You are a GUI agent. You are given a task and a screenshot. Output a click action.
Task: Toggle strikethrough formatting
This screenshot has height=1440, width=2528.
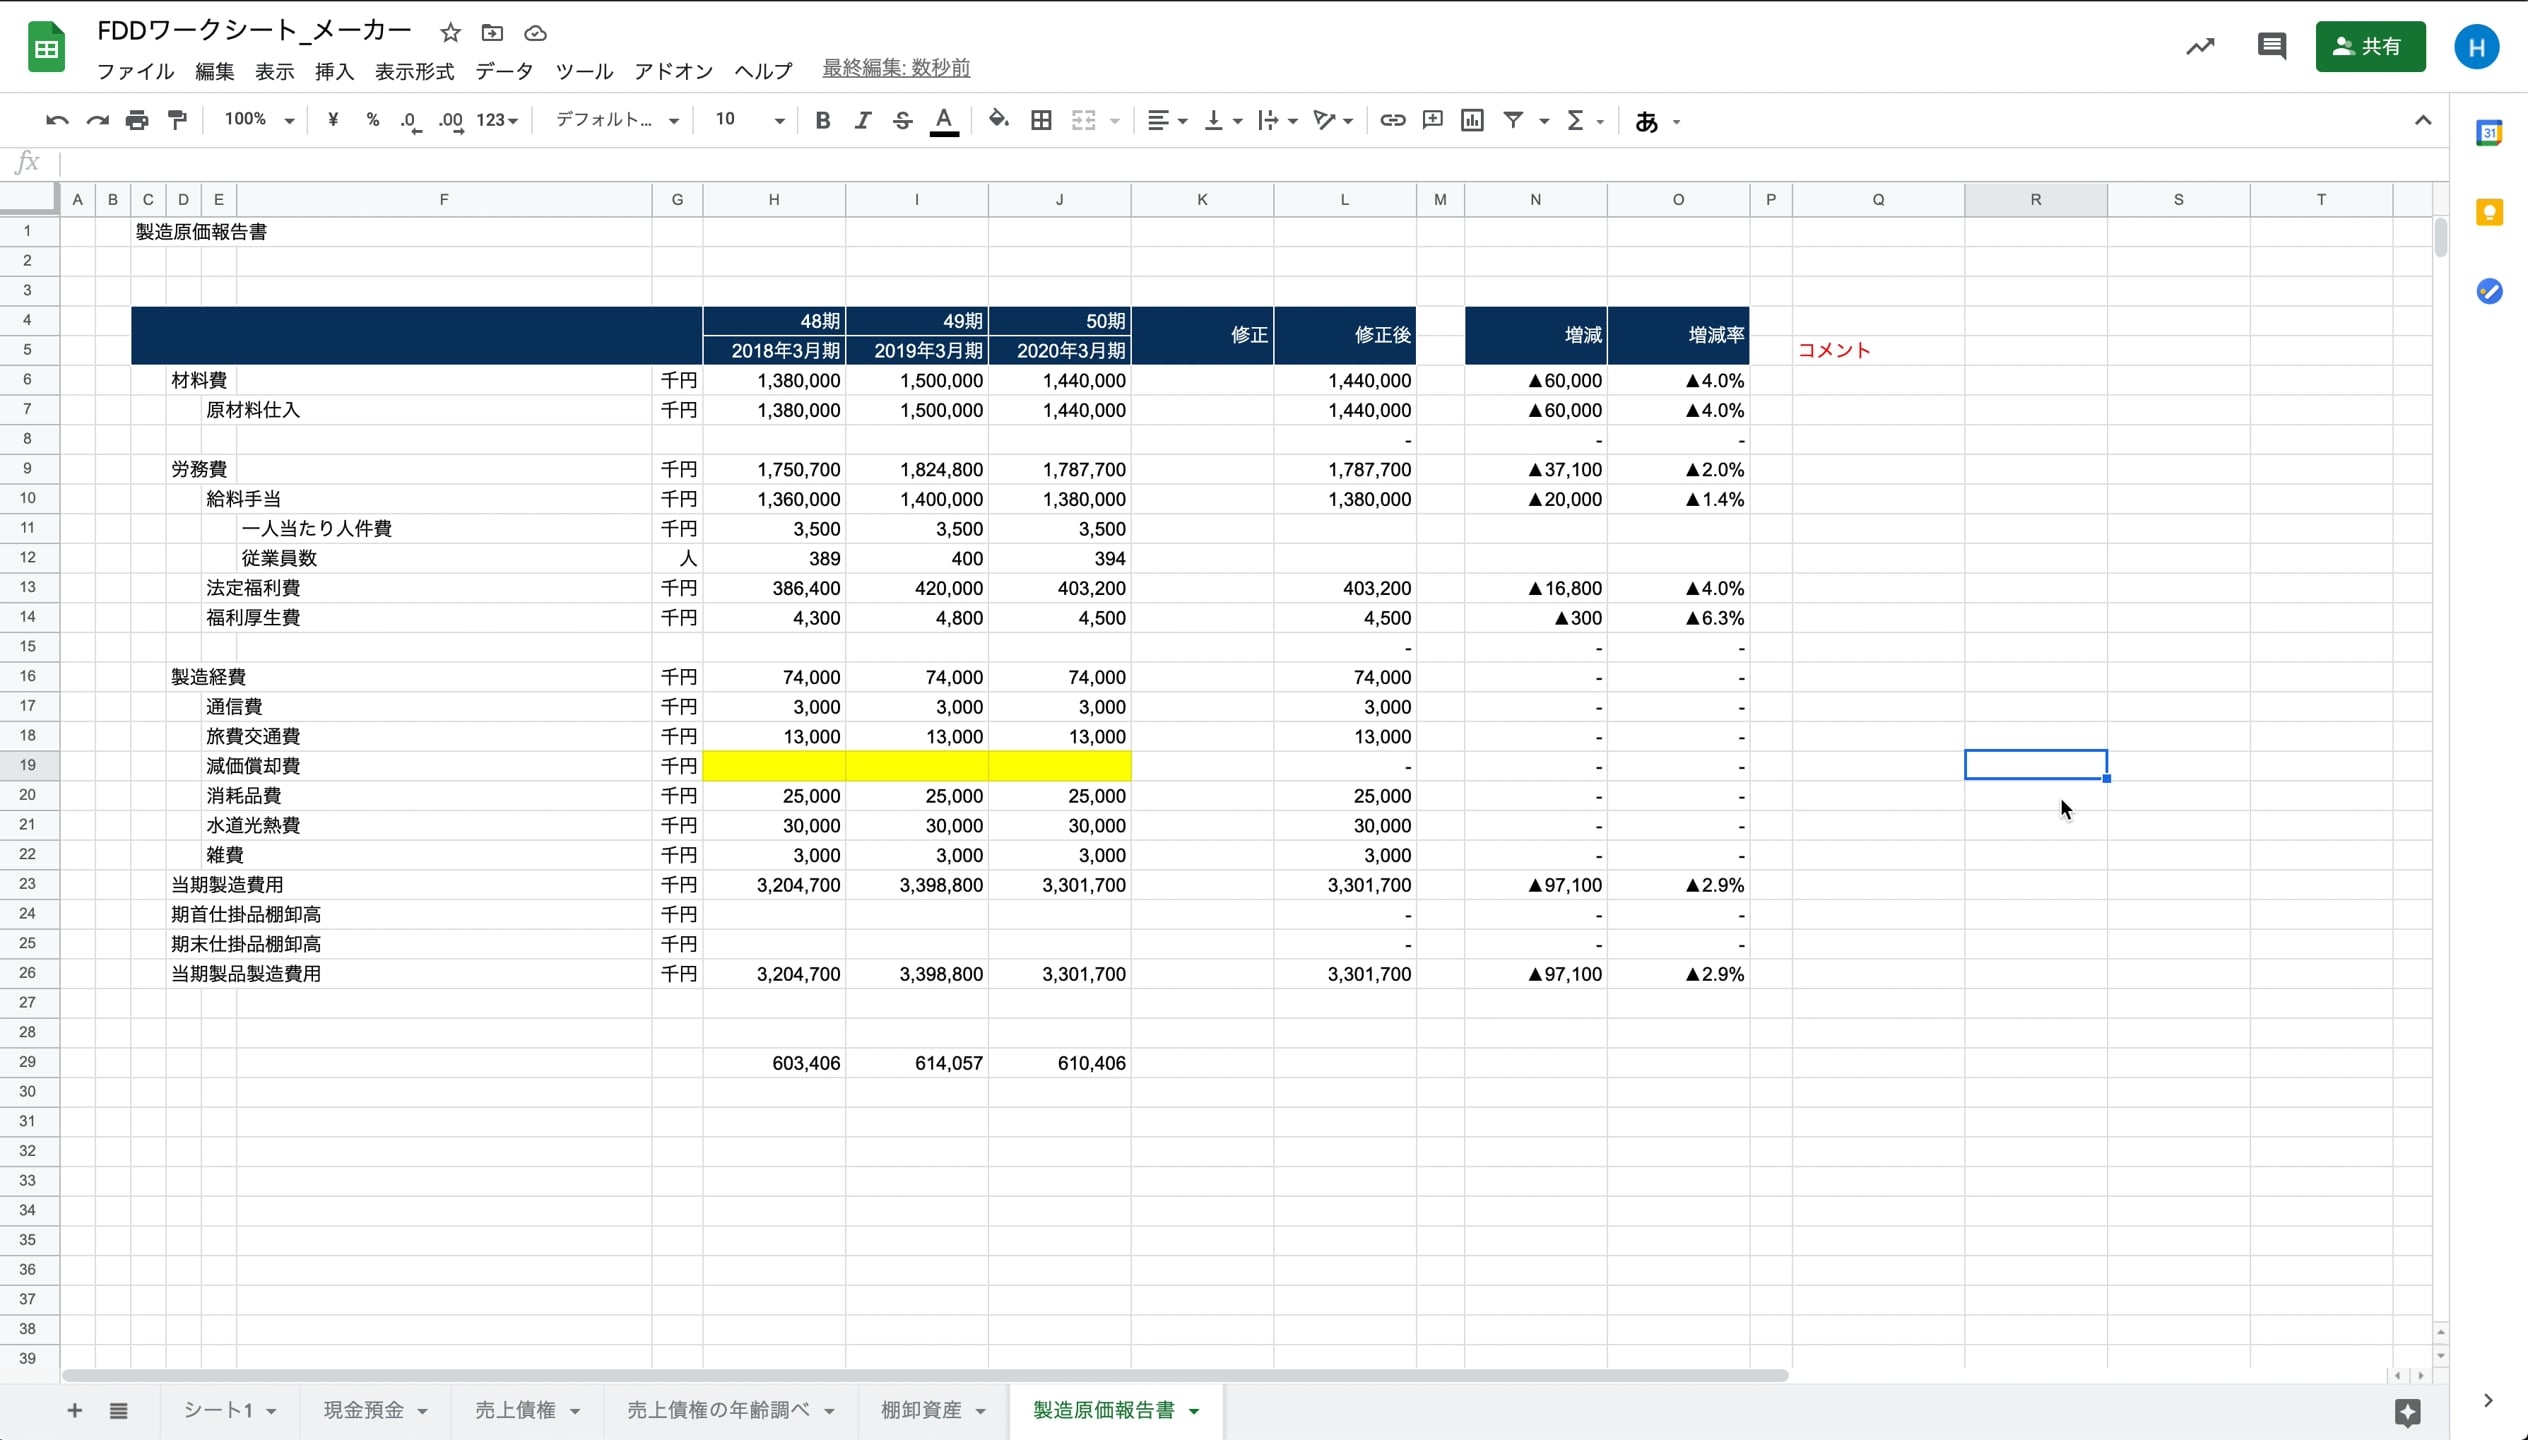(x=902, y=120)
